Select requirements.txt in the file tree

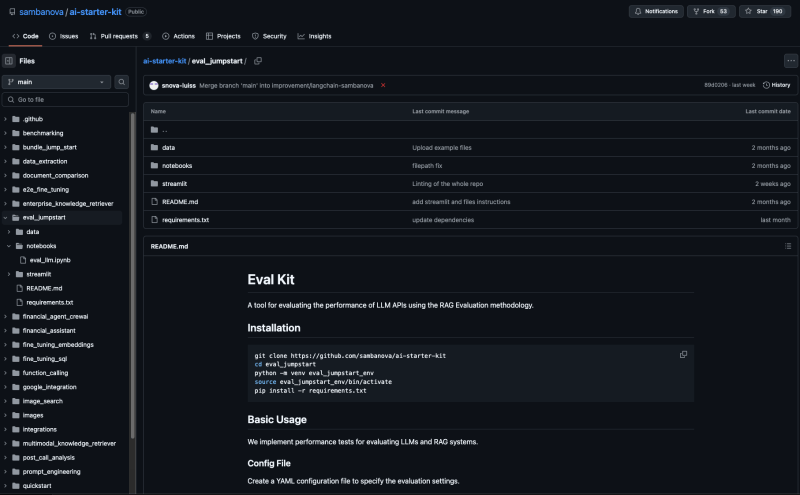(x=49, y=302)
